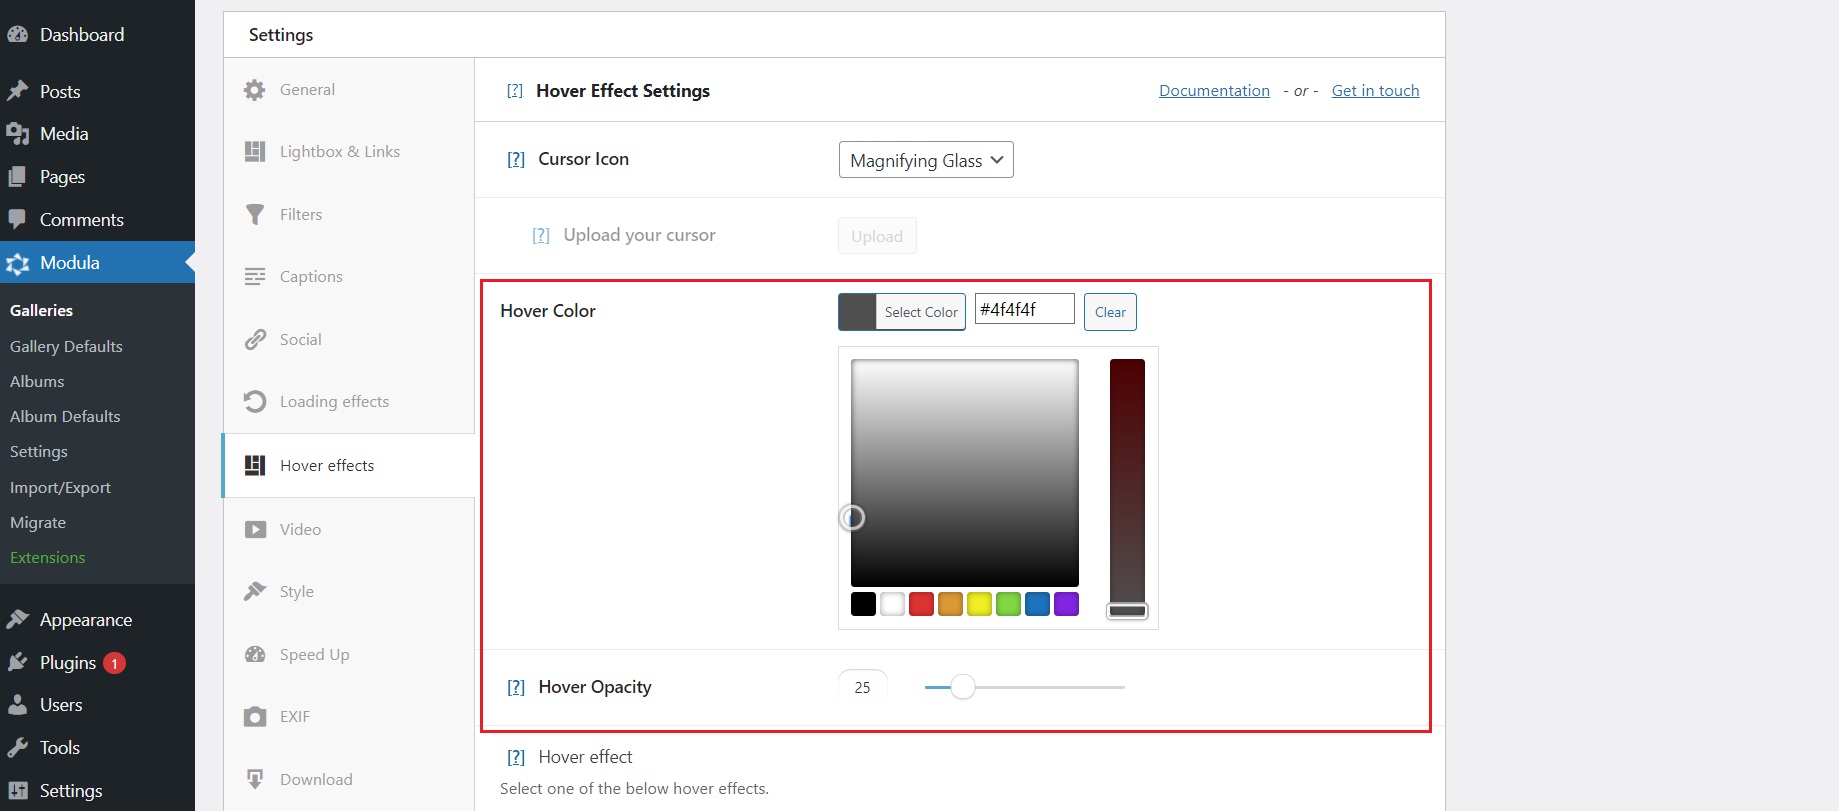Screen dimensions: 1839x811
Task: Pick the yellow palette swatch
Action: 979,604
